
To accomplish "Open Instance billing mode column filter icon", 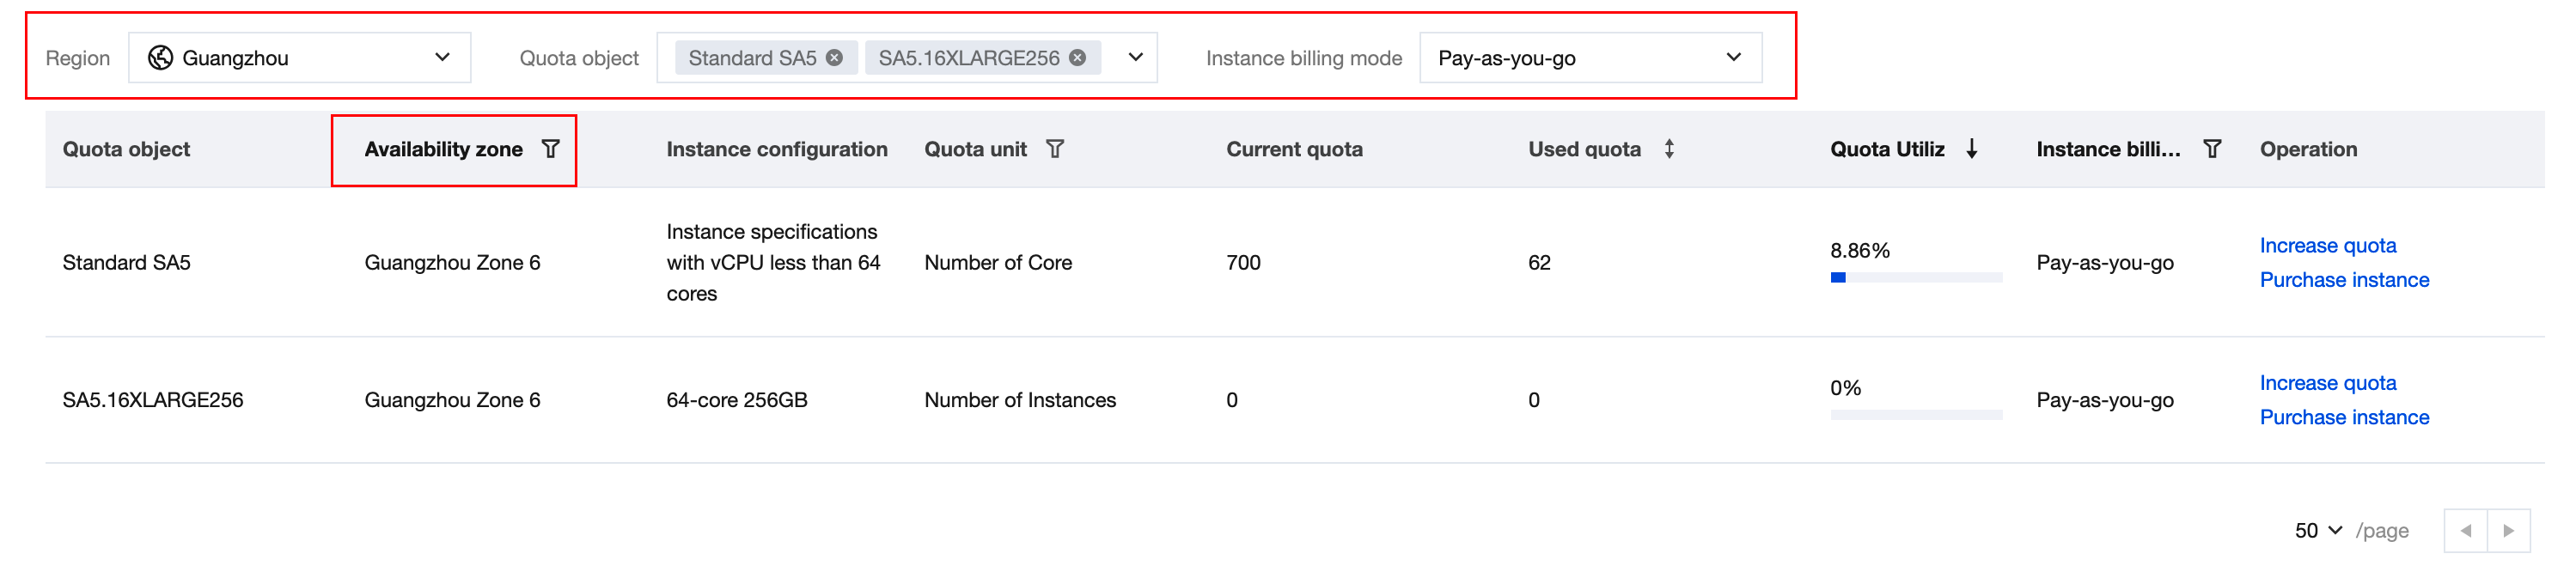I will (2211, 149).
